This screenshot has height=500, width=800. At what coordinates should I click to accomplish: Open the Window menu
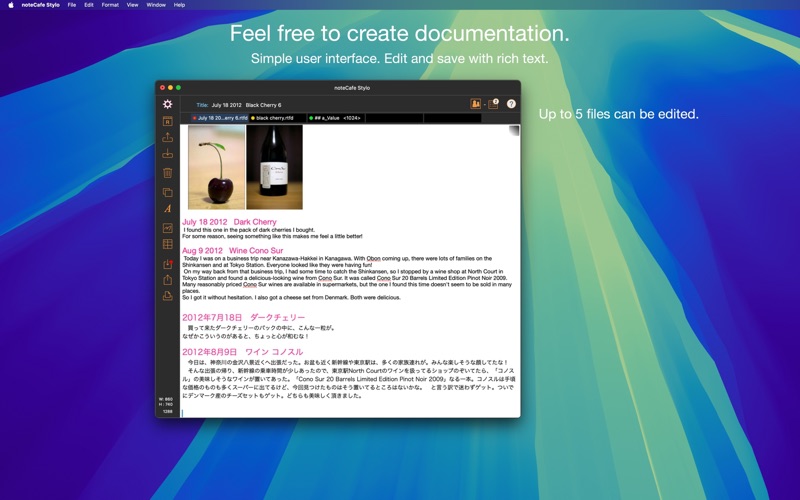pos(156,5)
